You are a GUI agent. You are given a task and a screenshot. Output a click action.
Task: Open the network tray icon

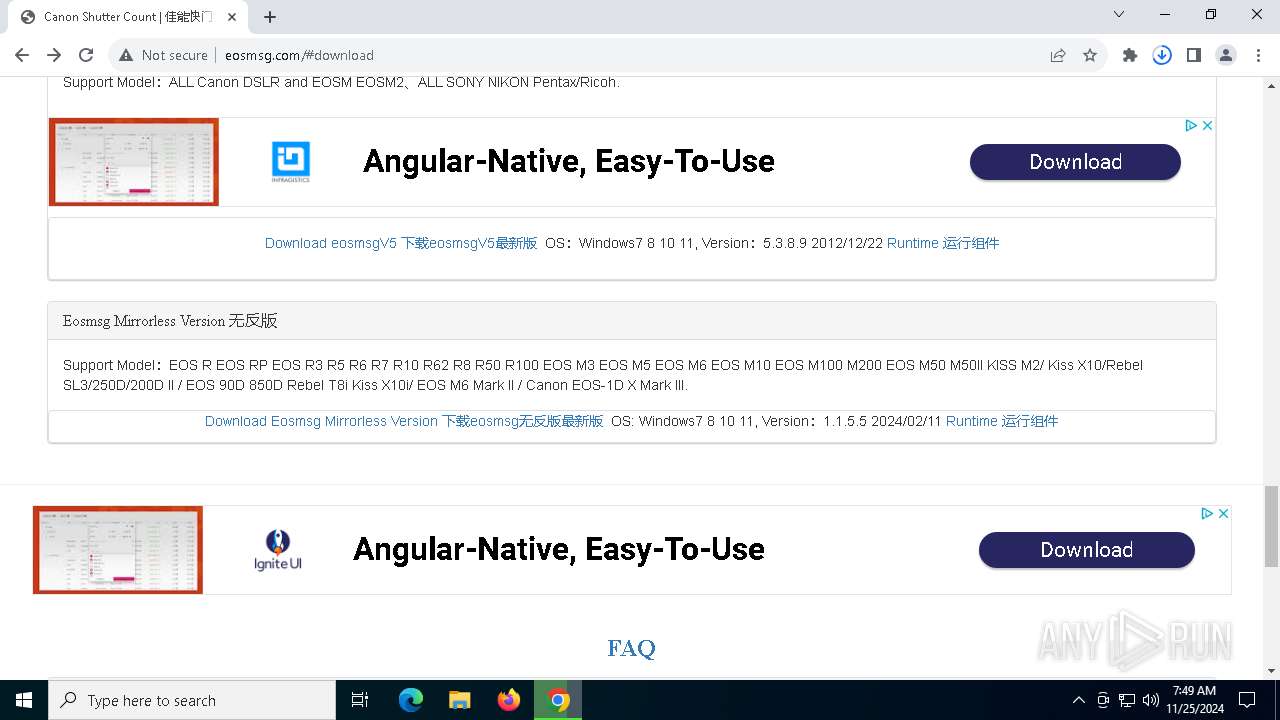[x=1127, y=700]
